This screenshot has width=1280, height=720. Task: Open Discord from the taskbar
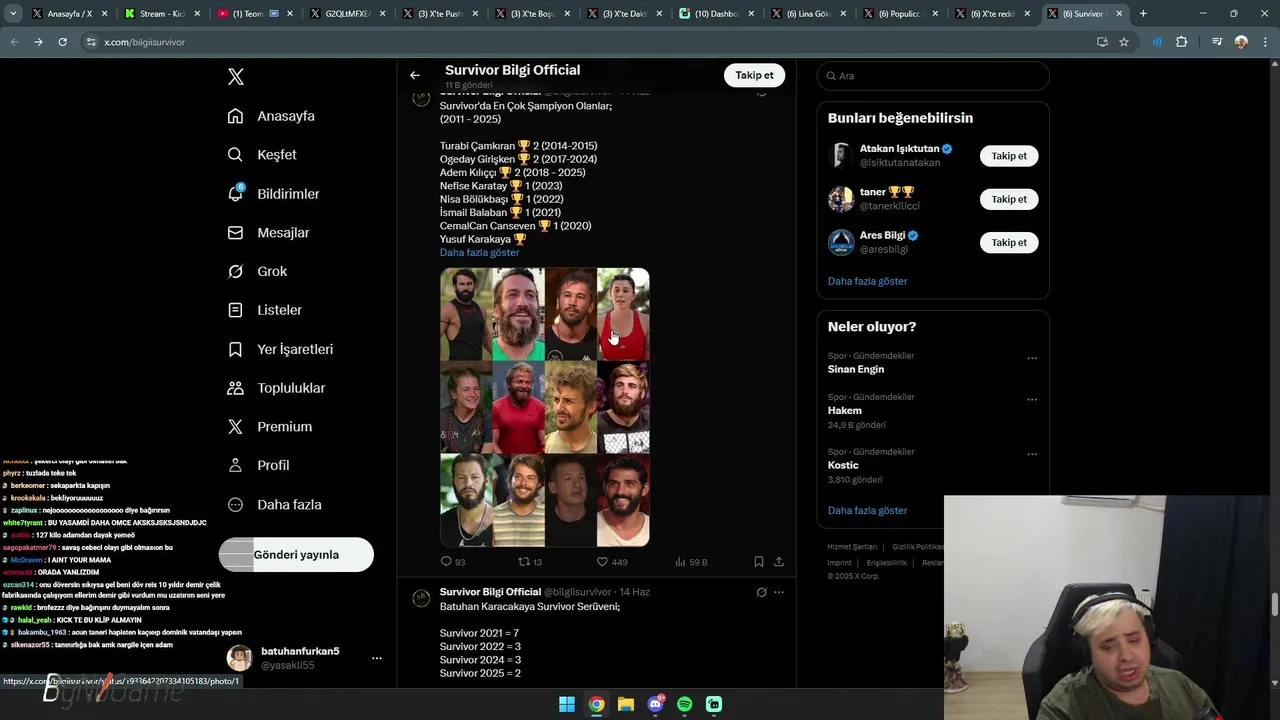[656, 704]
